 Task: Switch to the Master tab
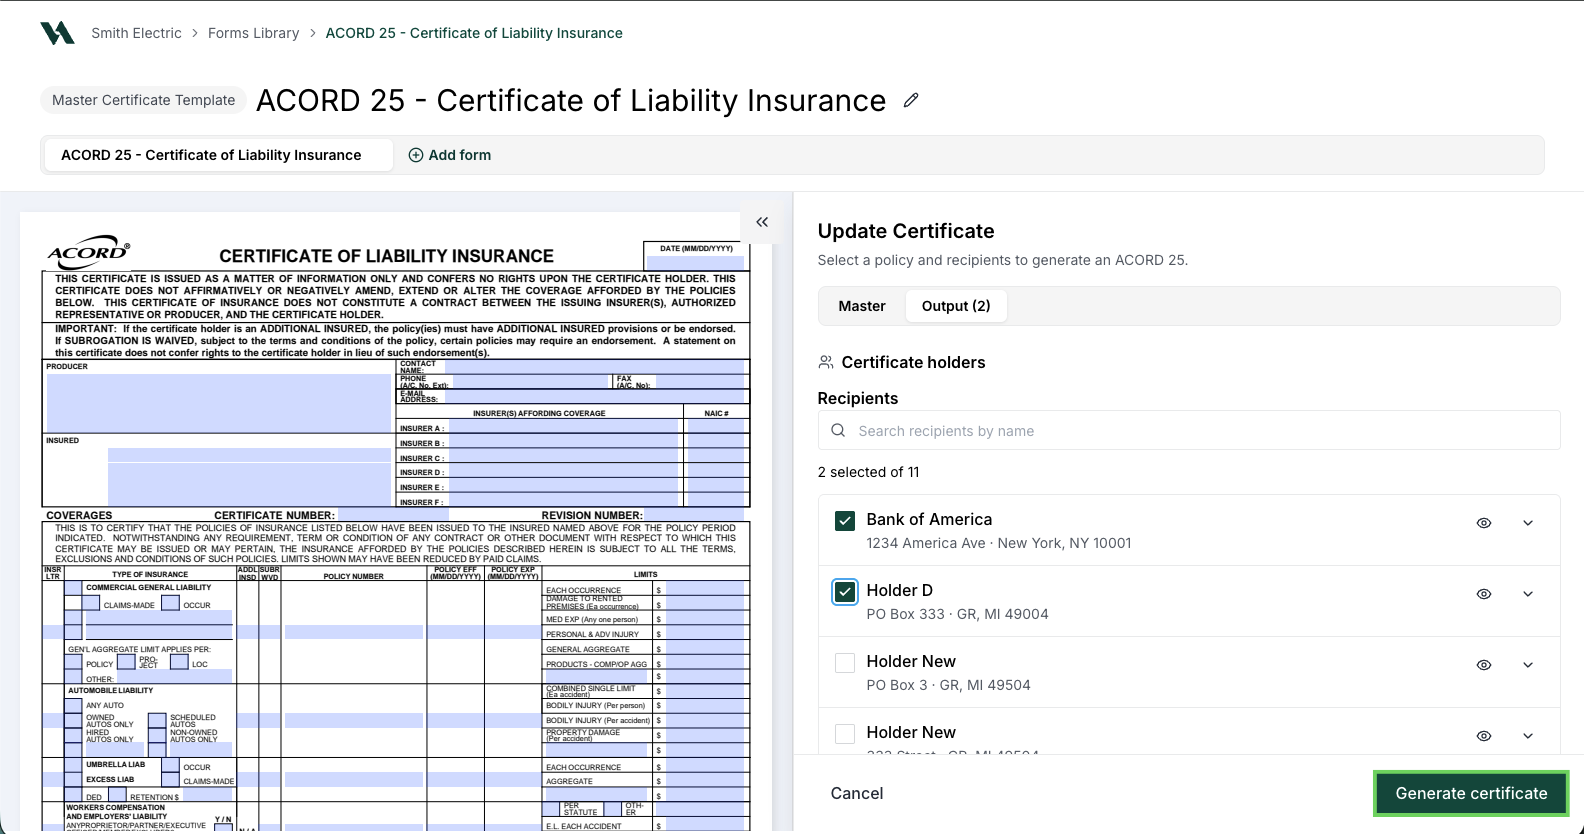pos(862,306)
